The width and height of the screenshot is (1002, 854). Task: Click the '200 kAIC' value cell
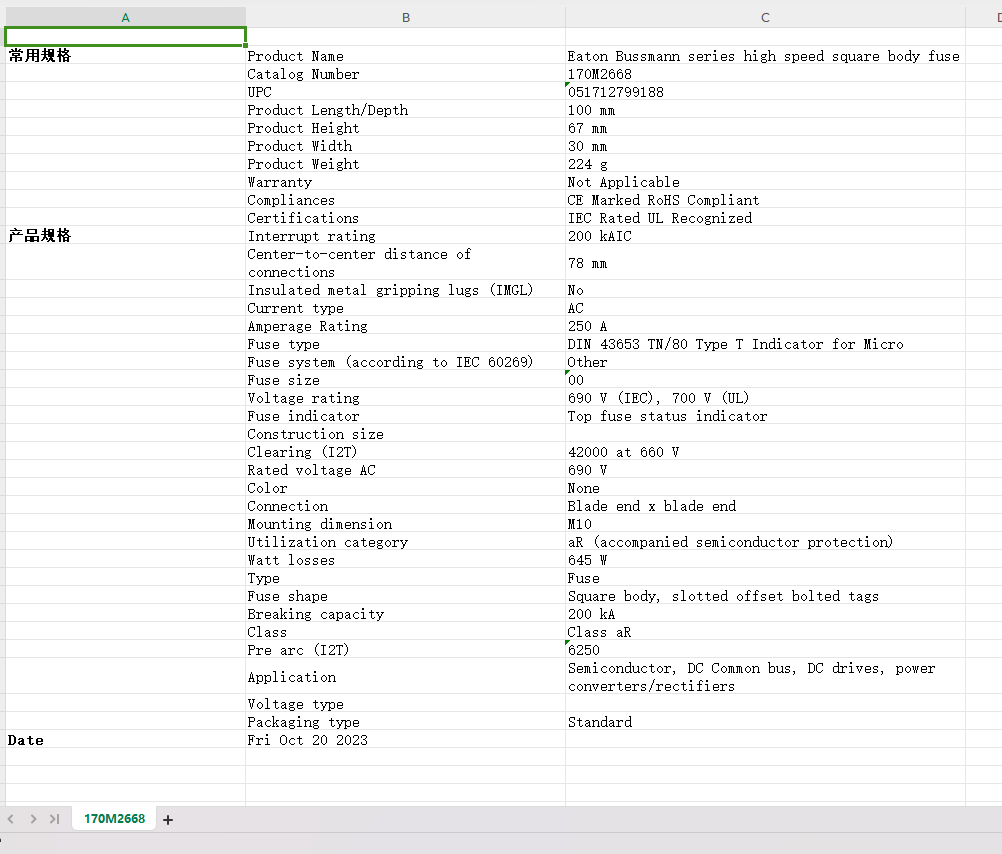[x=765, y=236]
